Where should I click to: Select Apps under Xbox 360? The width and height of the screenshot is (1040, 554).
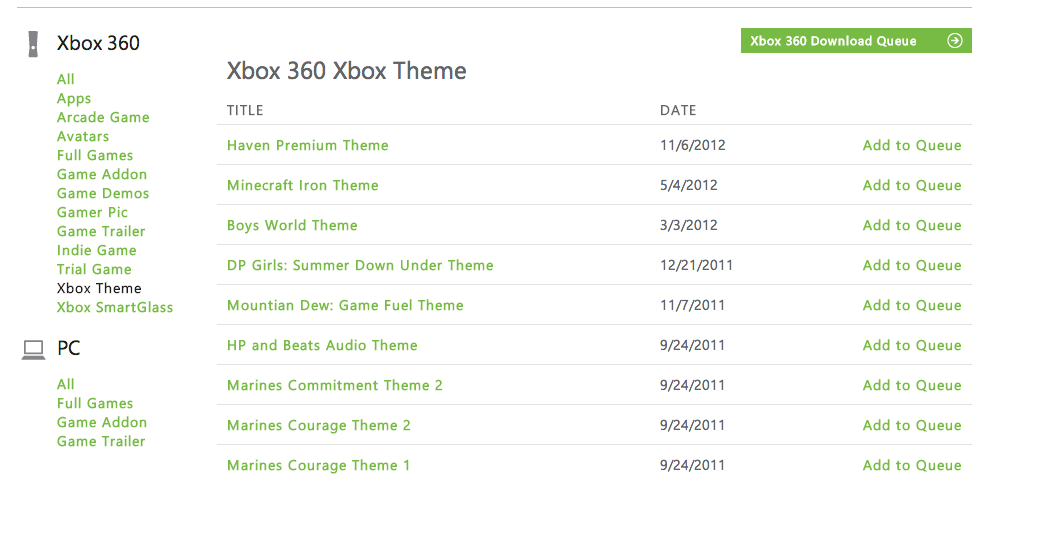(74, 98)
